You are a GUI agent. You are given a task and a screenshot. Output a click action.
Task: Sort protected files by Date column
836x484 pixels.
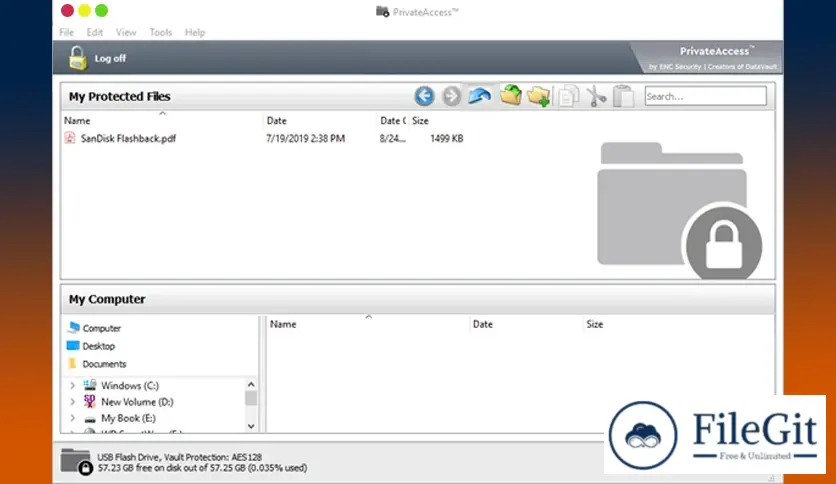277,121
